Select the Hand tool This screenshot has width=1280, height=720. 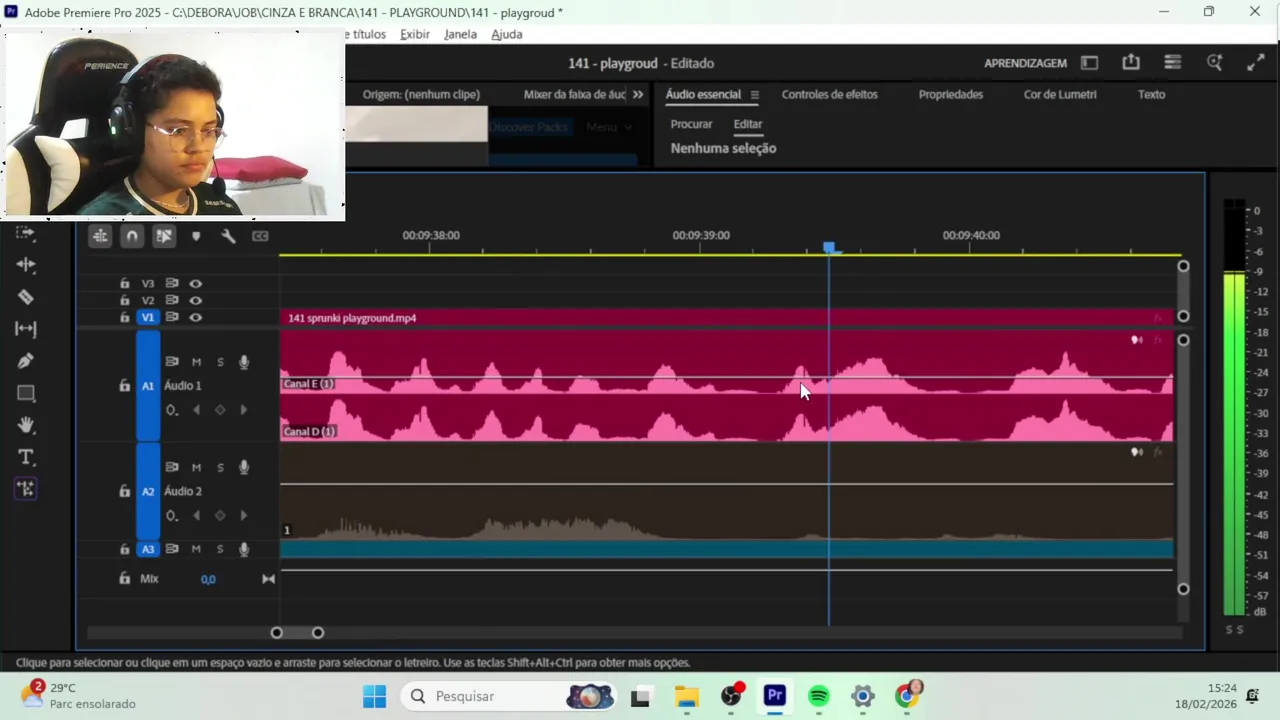[26, 425]
